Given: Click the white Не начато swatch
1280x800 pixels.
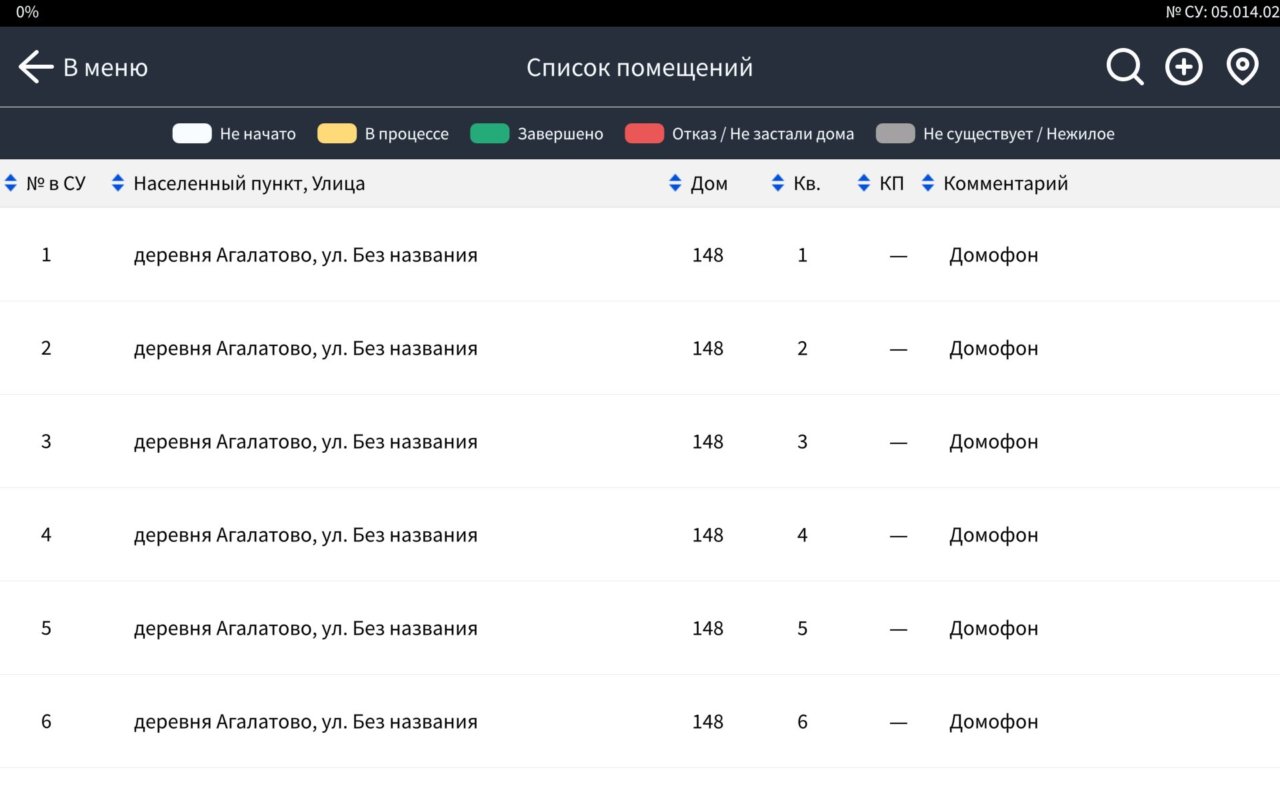Looking at the screenshot, I should pos(192,134).
